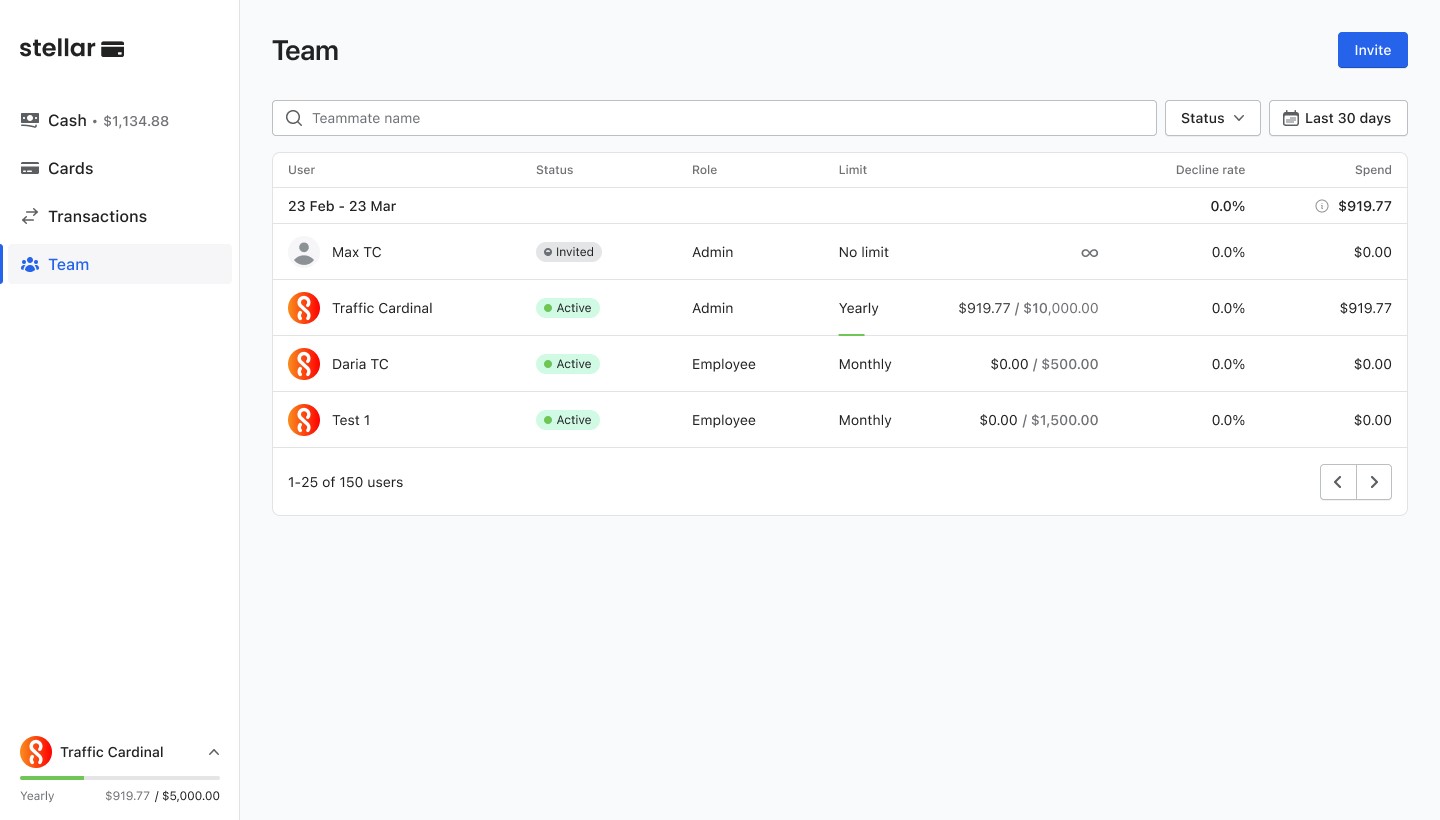Open the Last 30 days date dropdown

pyautogui.click(x=1338, y=118)
